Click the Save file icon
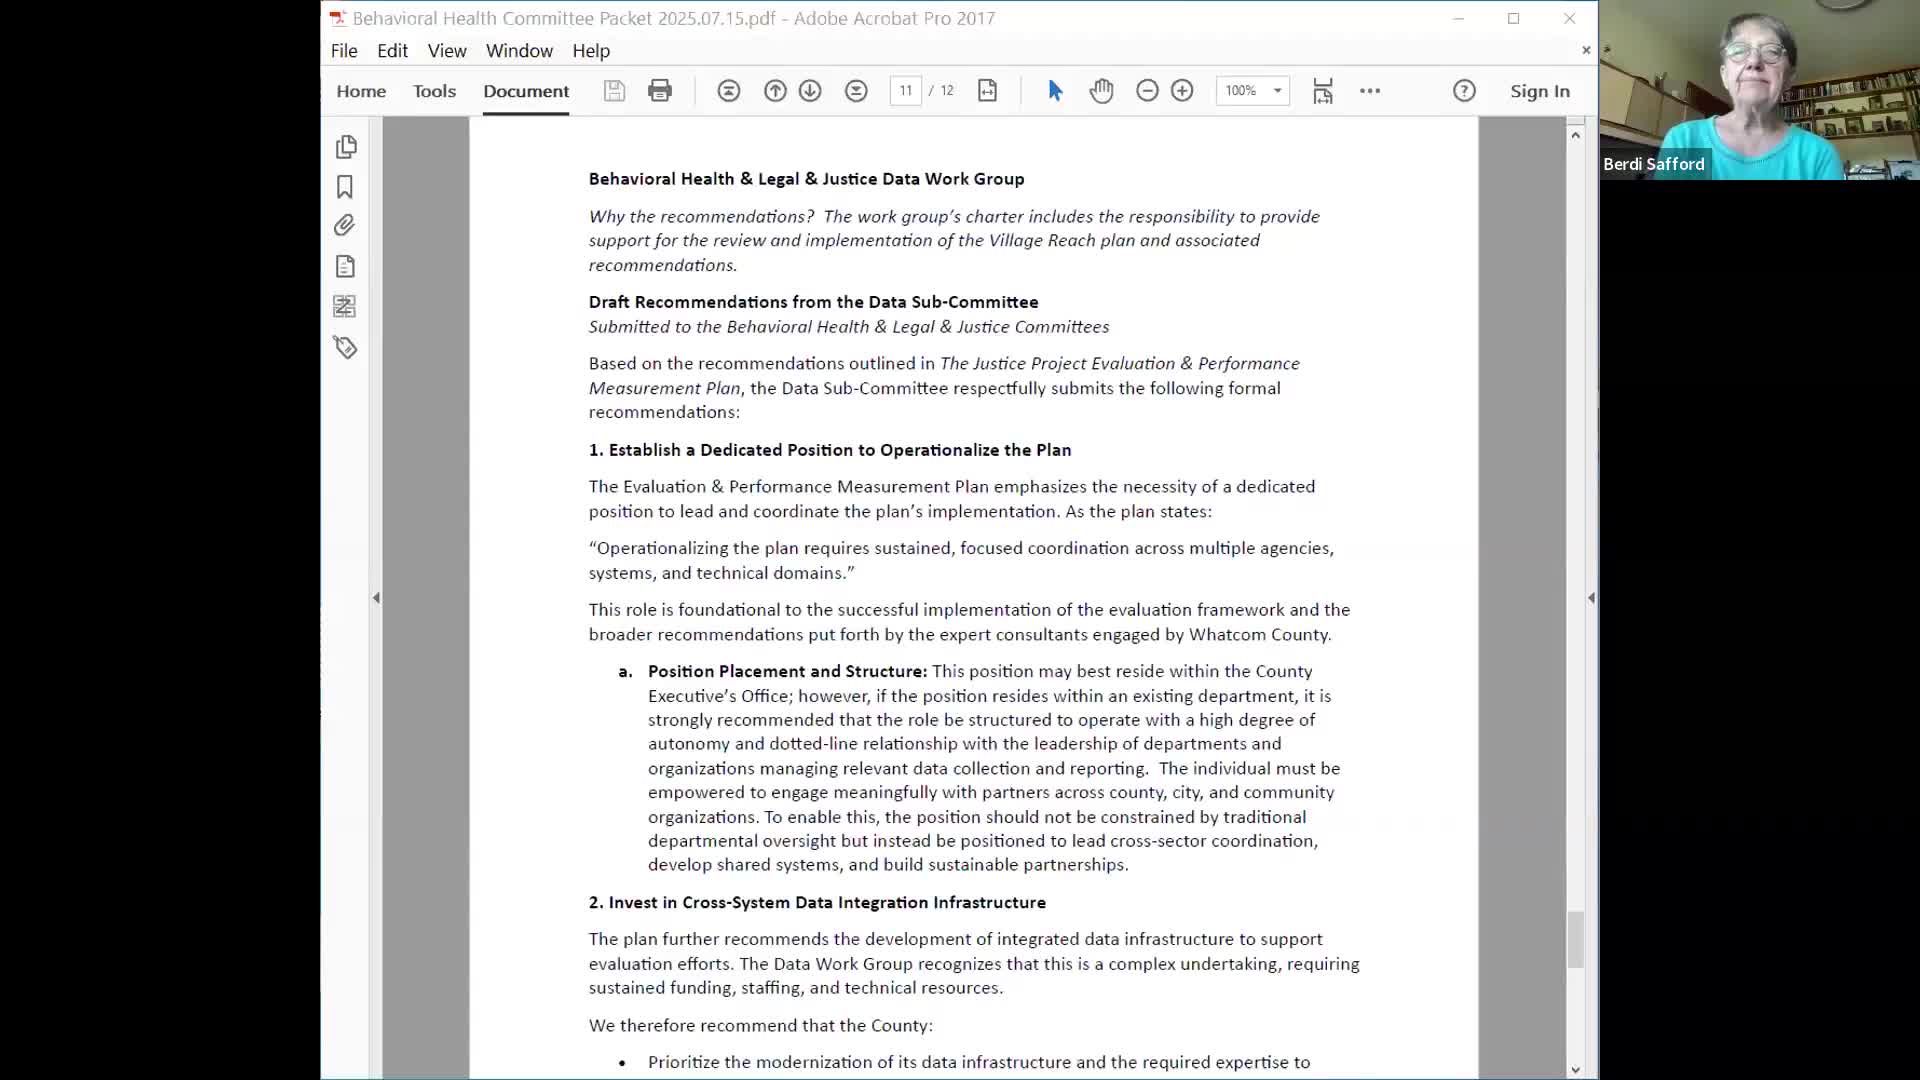The image size is (1920, 1080). pos(614,91)
